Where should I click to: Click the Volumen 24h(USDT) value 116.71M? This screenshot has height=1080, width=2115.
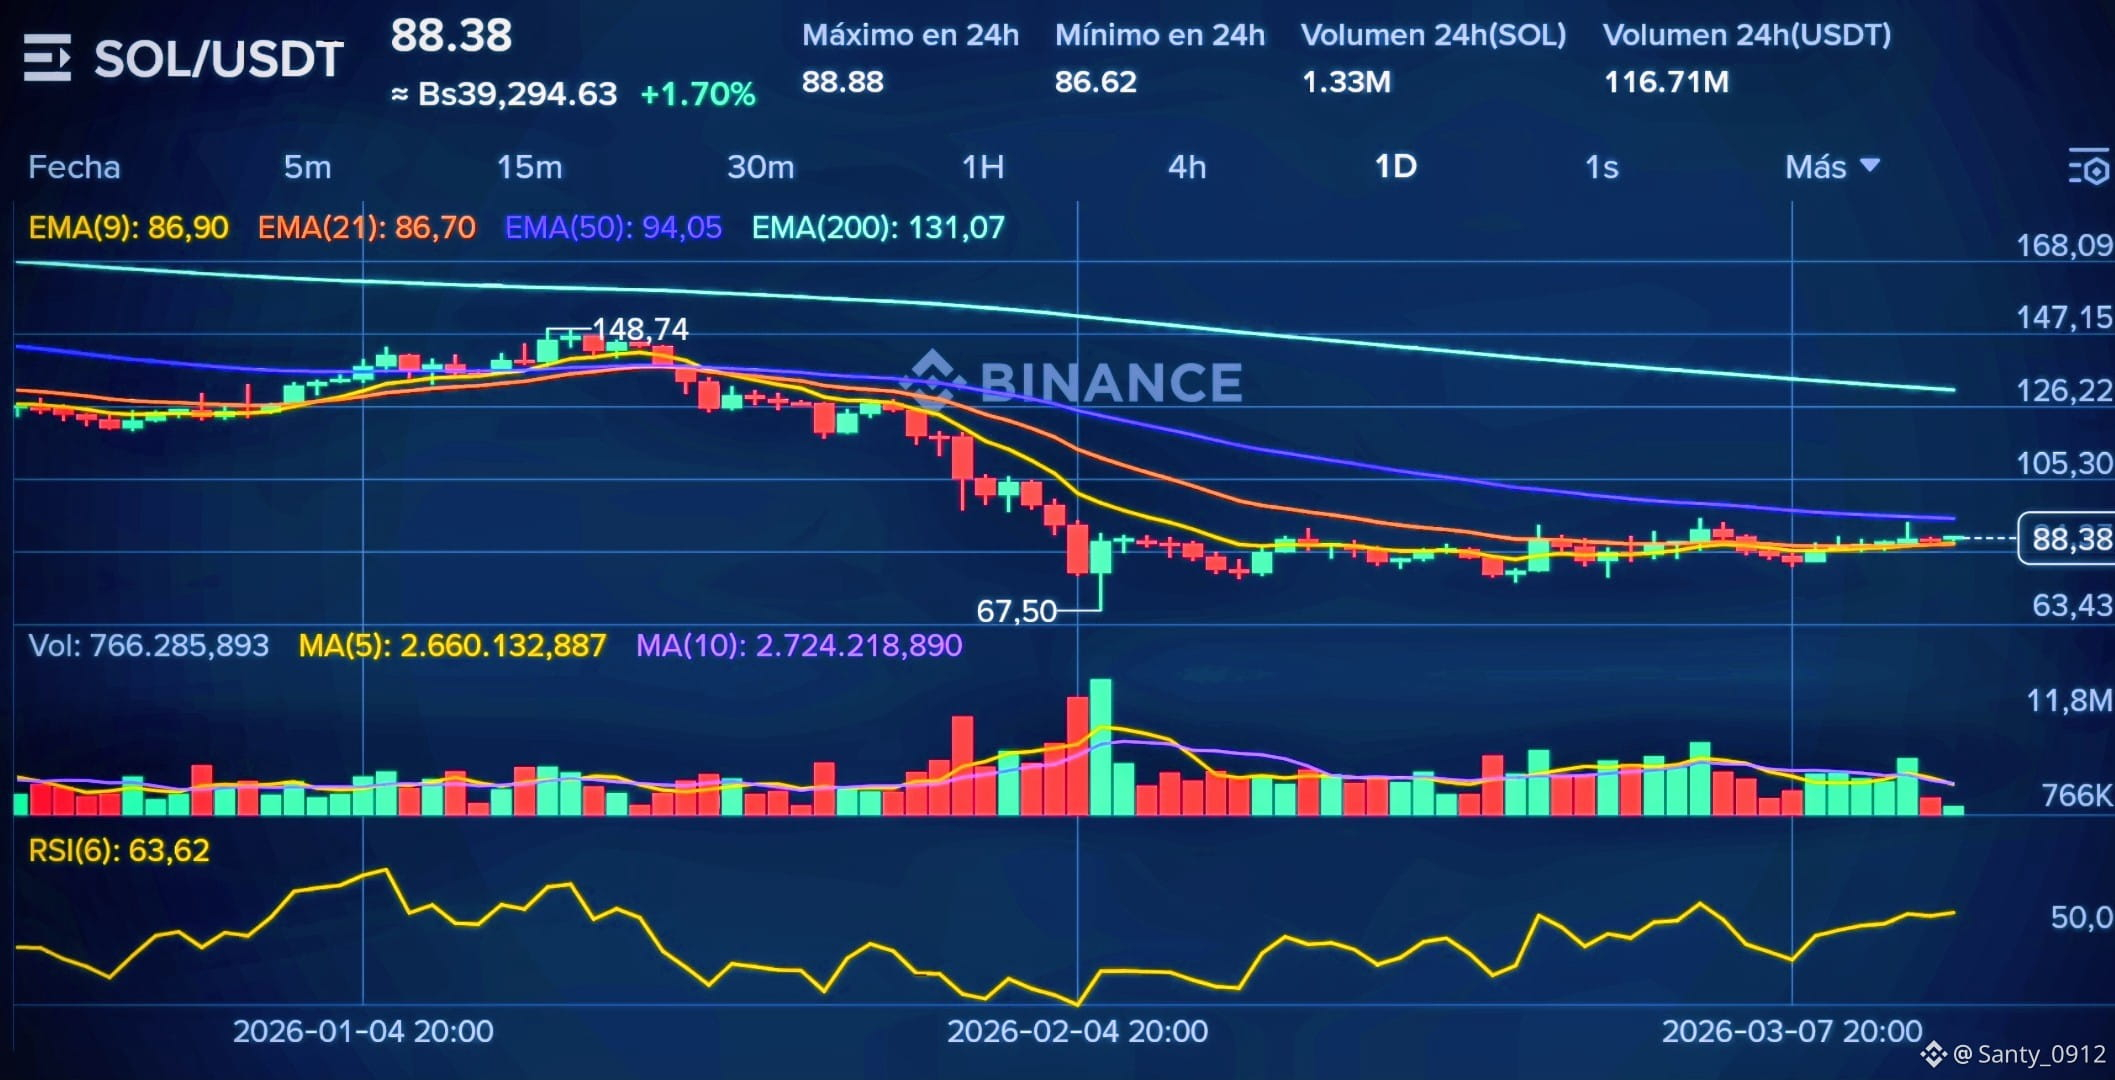click(x=1667, y=82)
